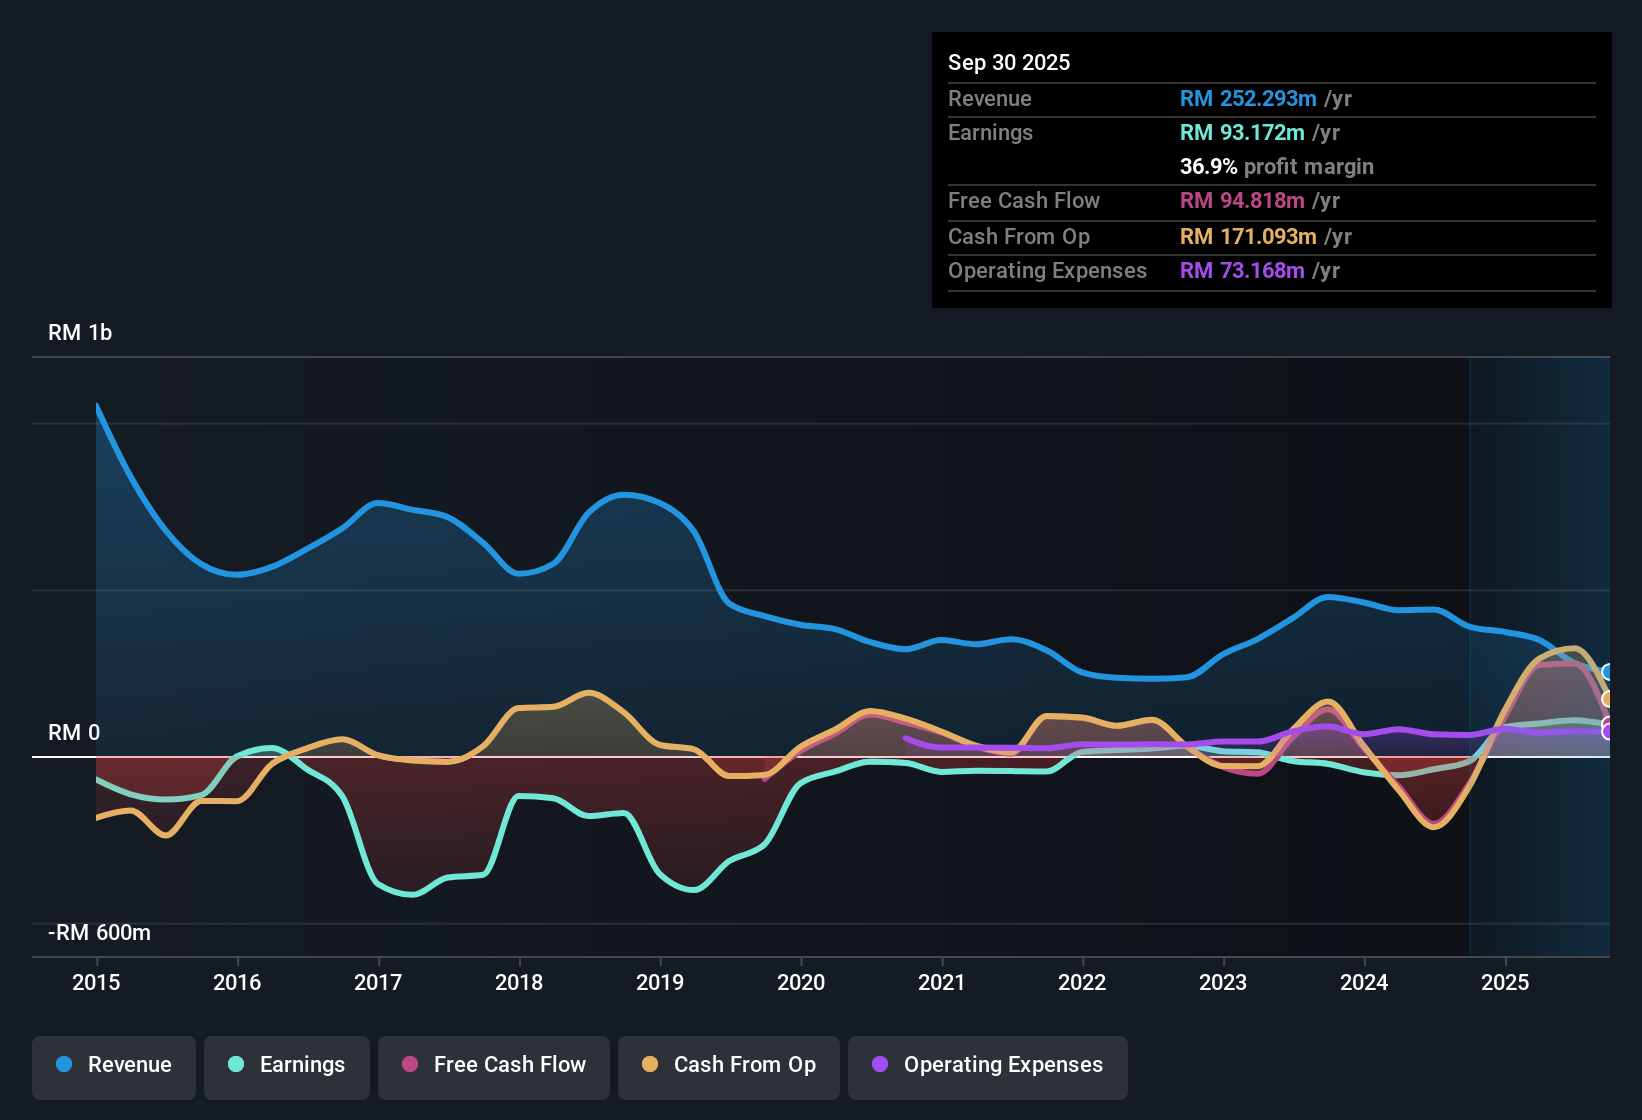Click the pink Free Cash Flow legend dot
Image resolution: width=1642 pixels, height=1120 pixels.
[x=411, y=1065]
